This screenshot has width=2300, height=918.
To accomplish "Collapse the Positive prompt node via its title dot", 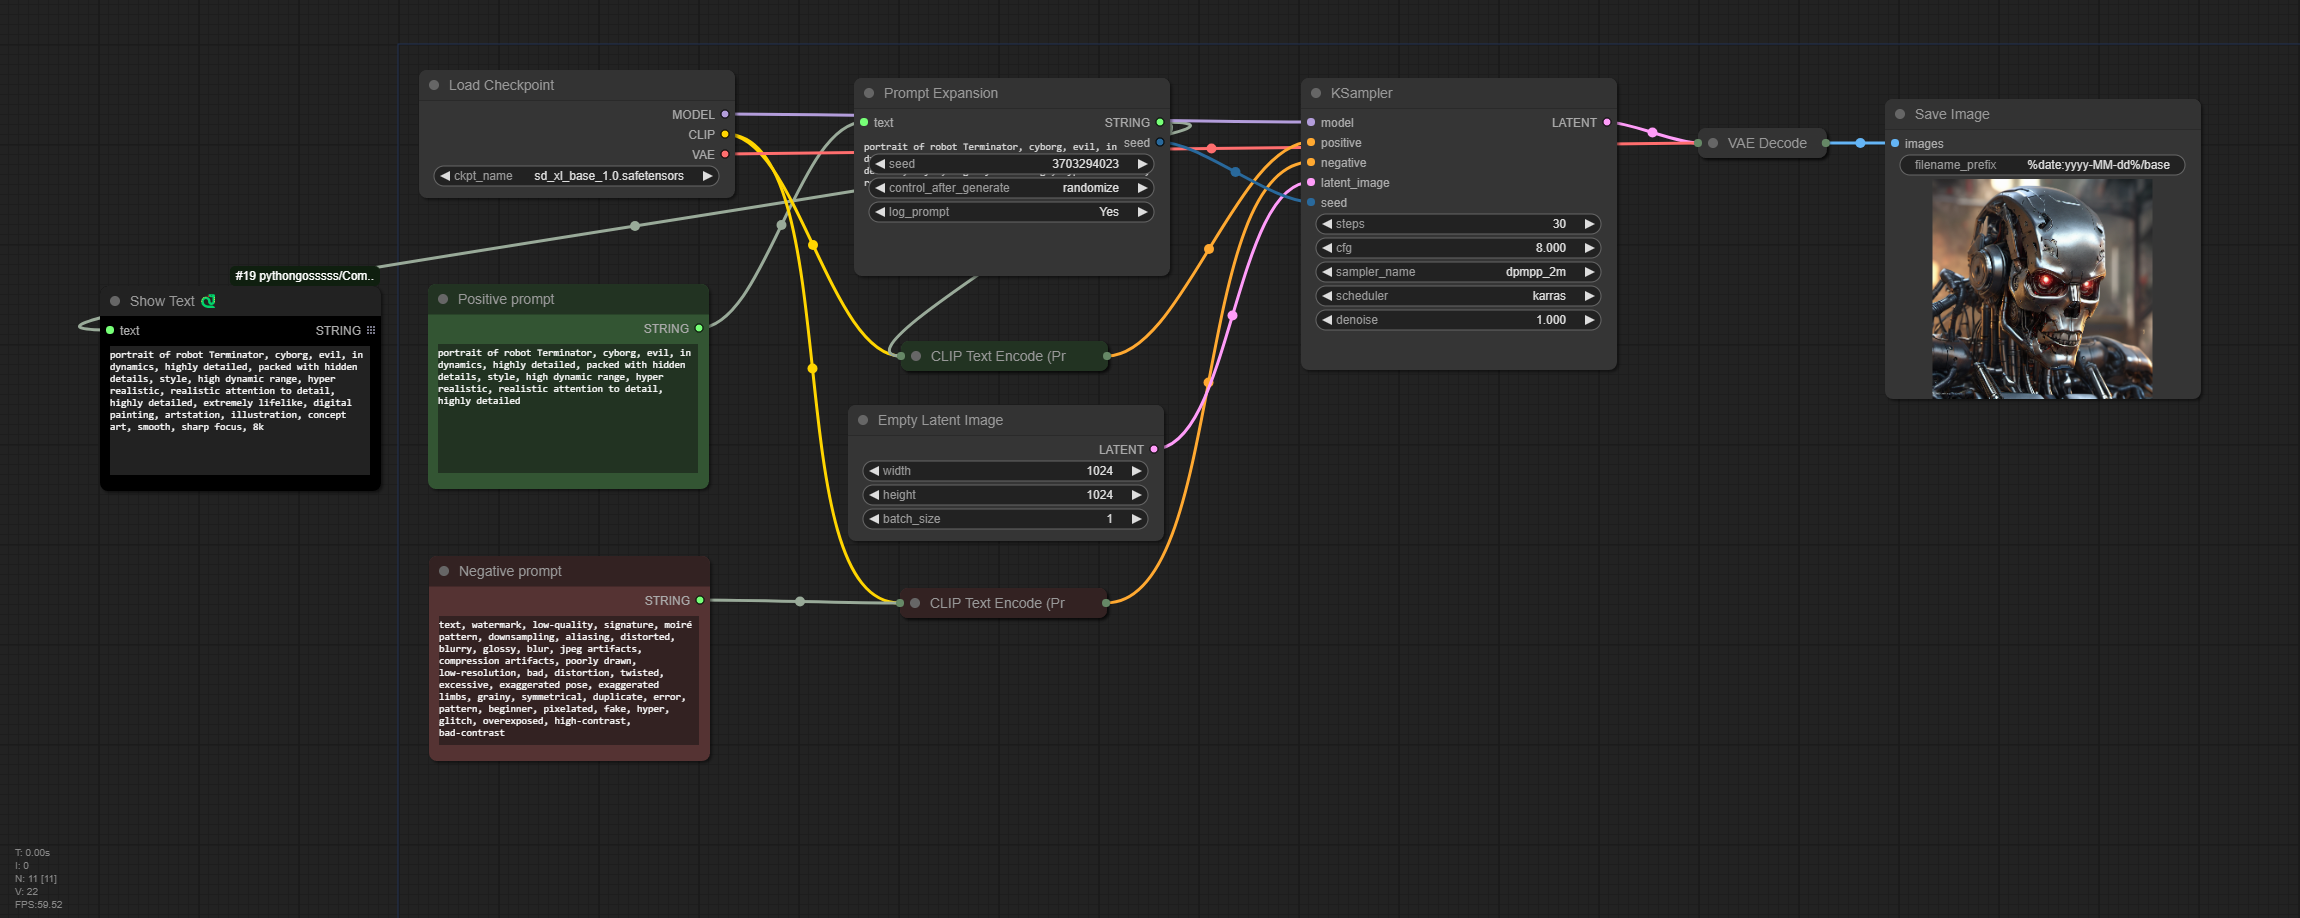I will tap(443, 299).
